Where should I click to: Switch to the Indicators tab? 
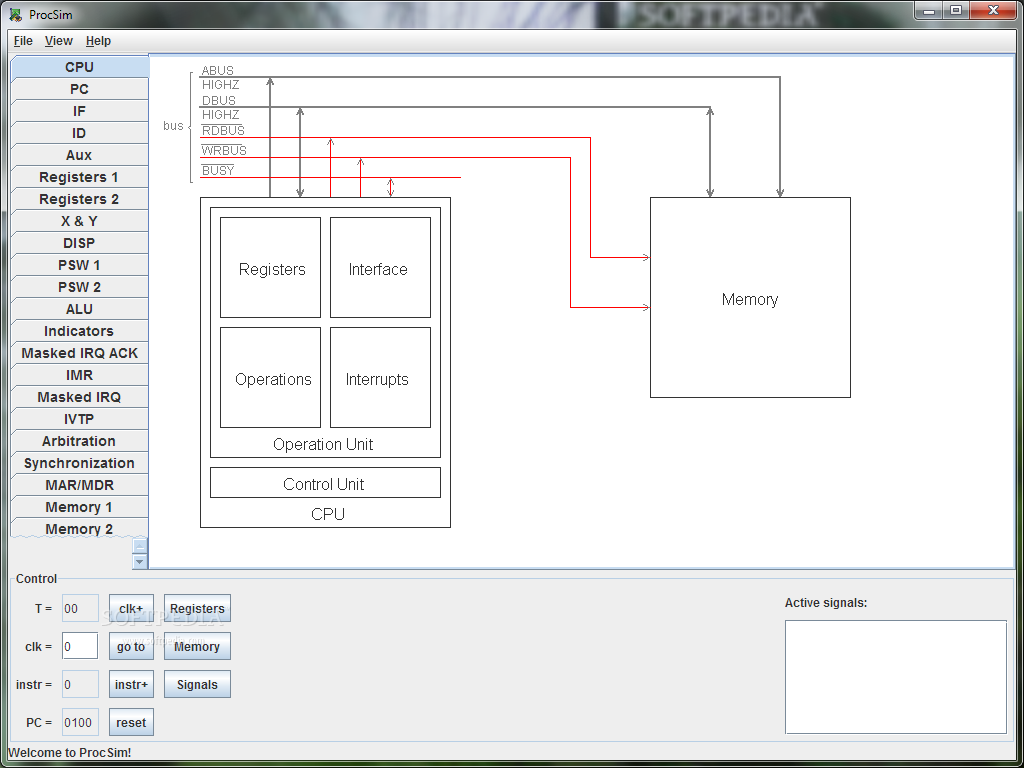[80, 331]
